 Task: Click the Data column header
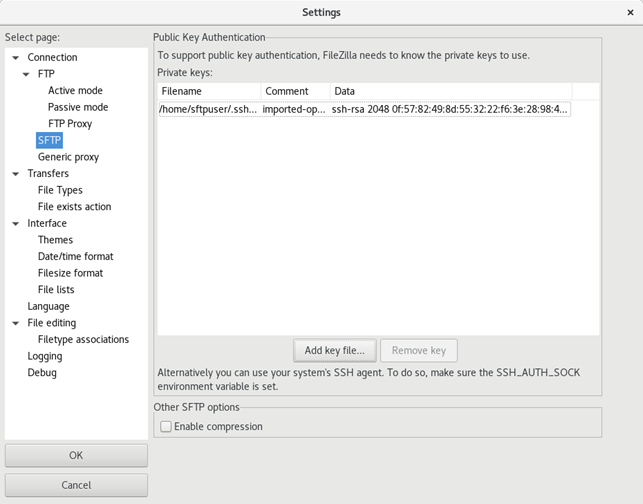click(x=451, y=91)
